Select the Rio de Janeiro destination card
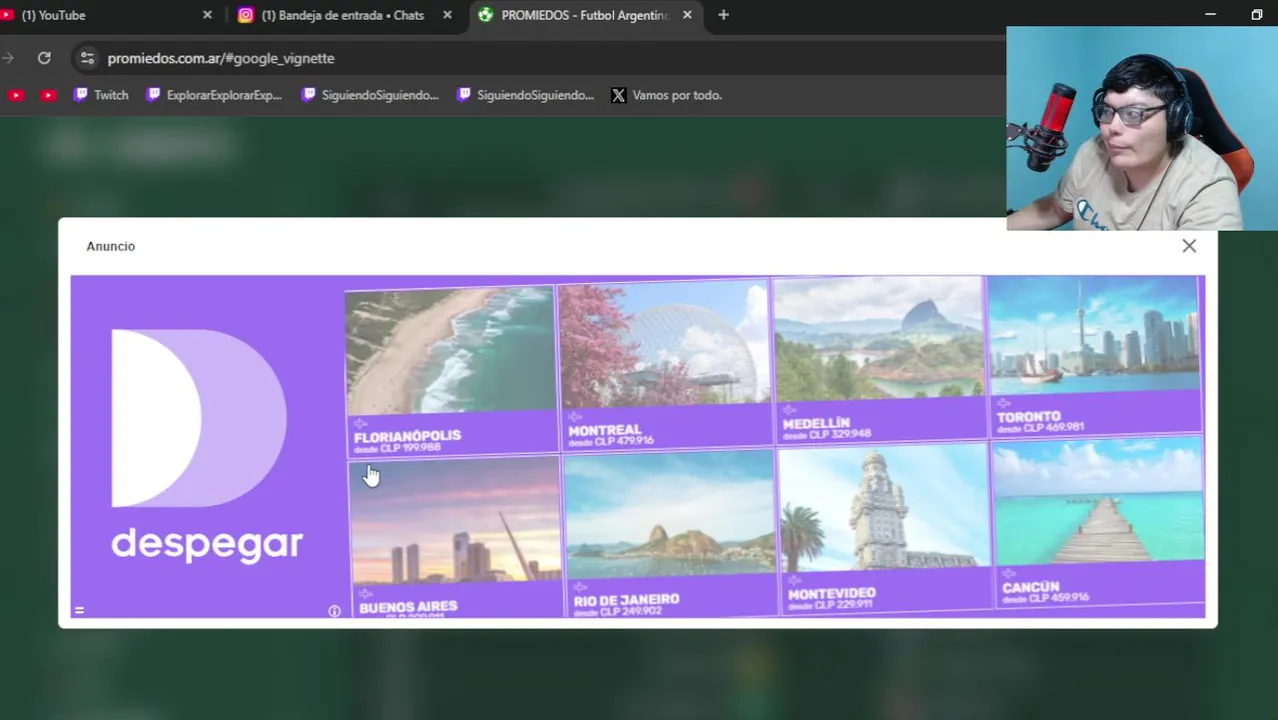The height and width of the screenshot is (720, 1278). click(670, 533)
